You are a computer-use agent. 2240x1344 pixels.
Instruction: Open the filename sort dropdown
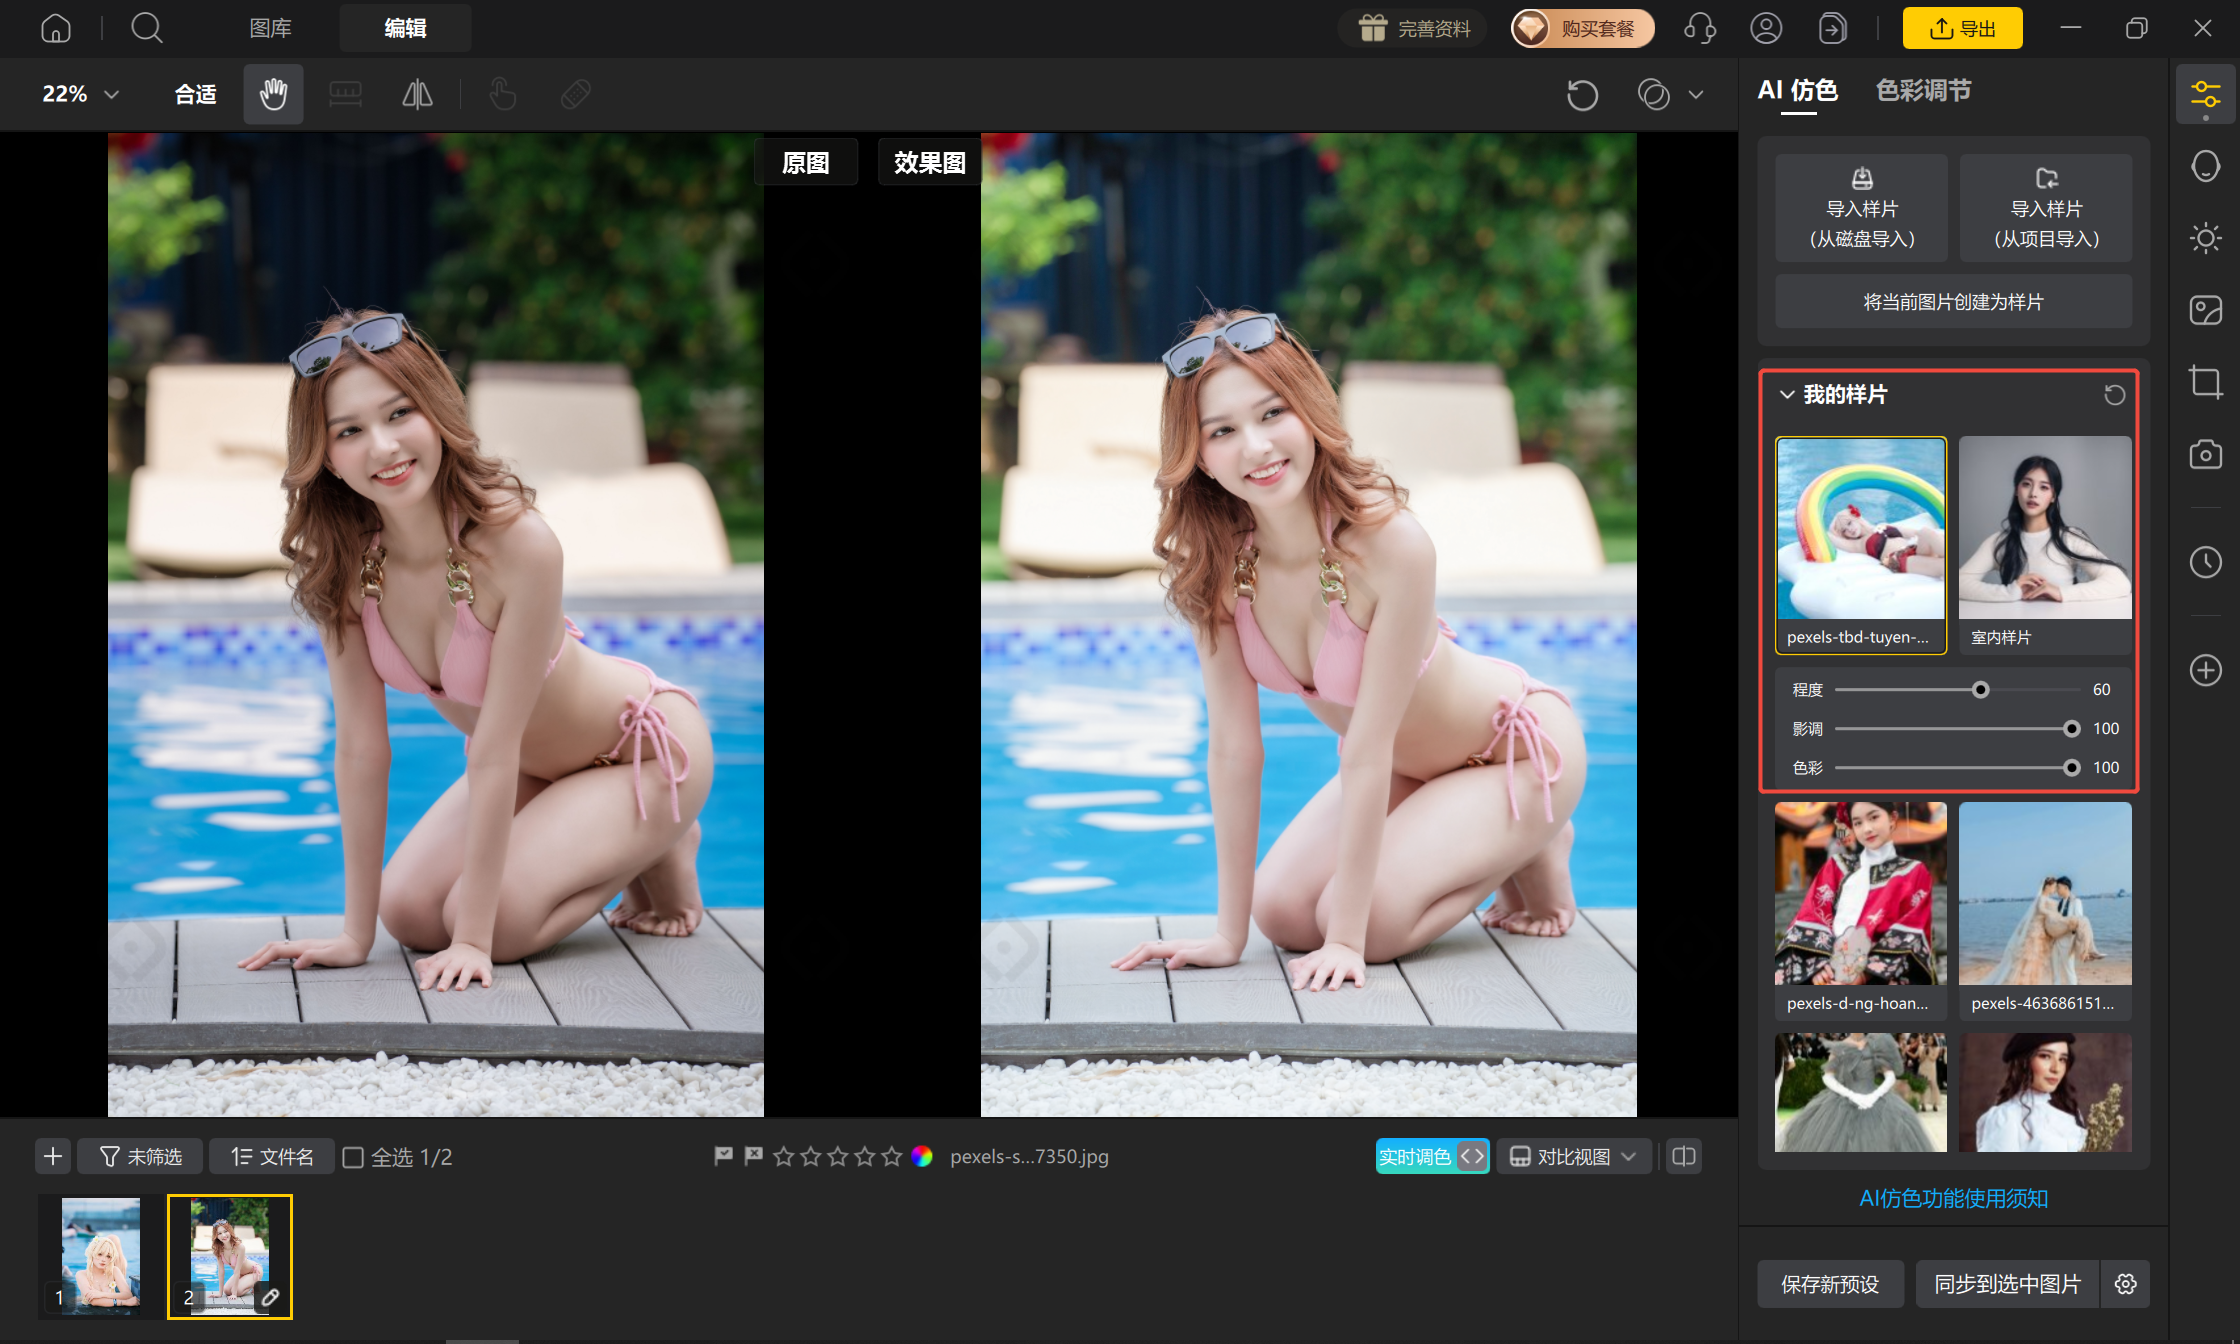272,1157
